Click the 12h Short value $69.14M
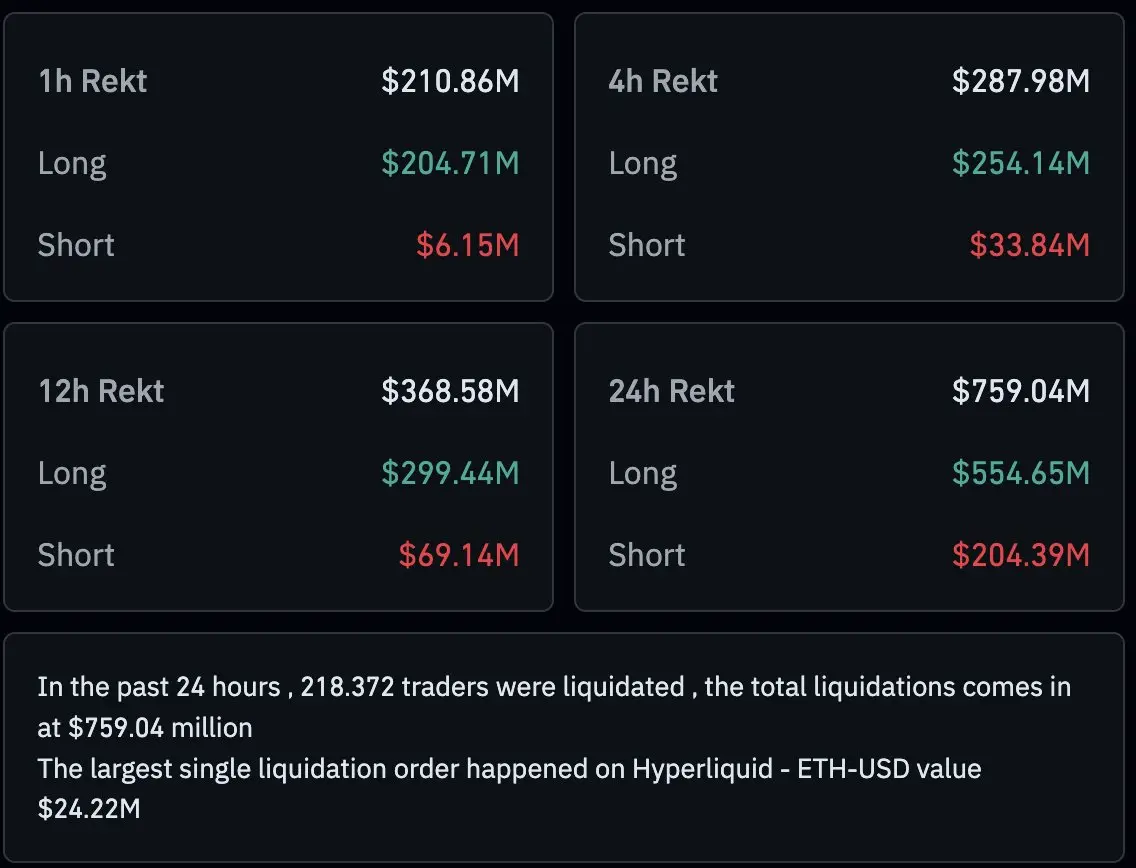Viewport: 1136px width, 868px height. coord(459,555)
